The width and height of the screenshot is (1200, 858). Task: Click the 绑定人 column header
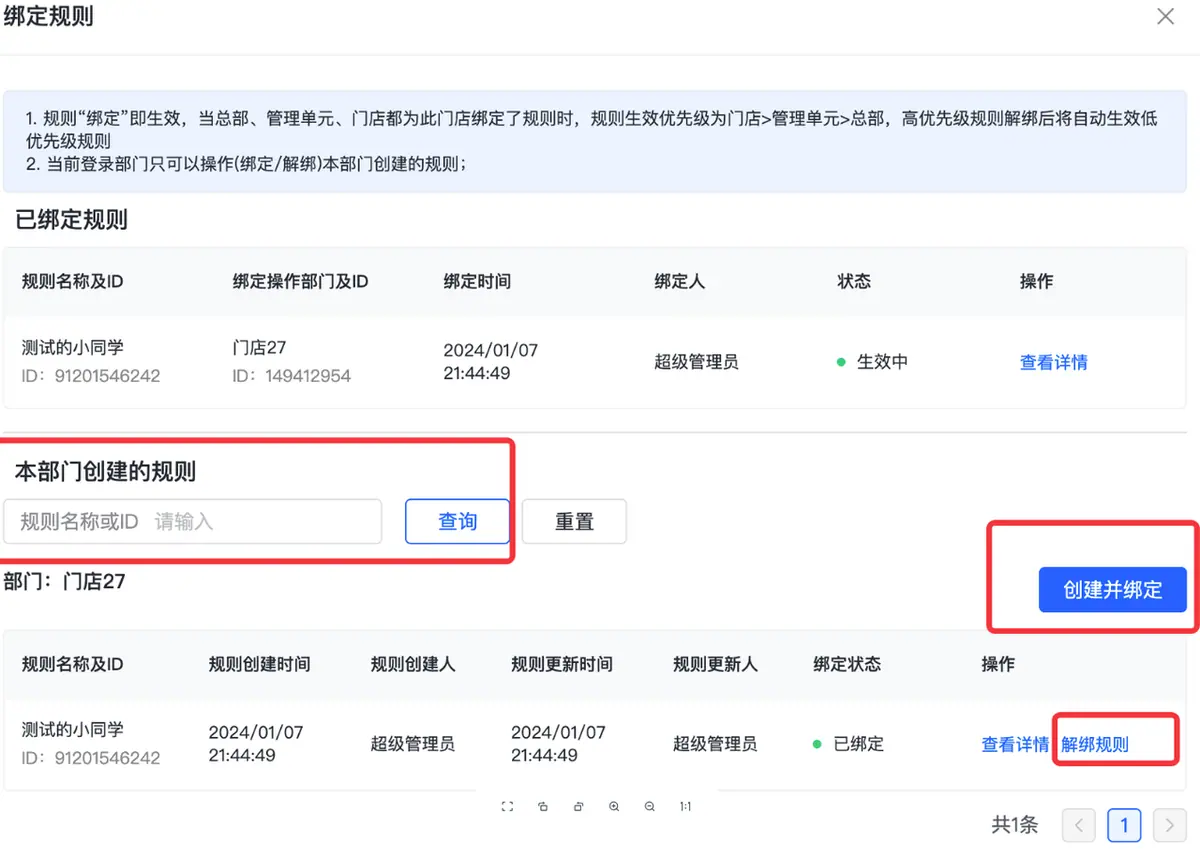click(x=680, y=282)
